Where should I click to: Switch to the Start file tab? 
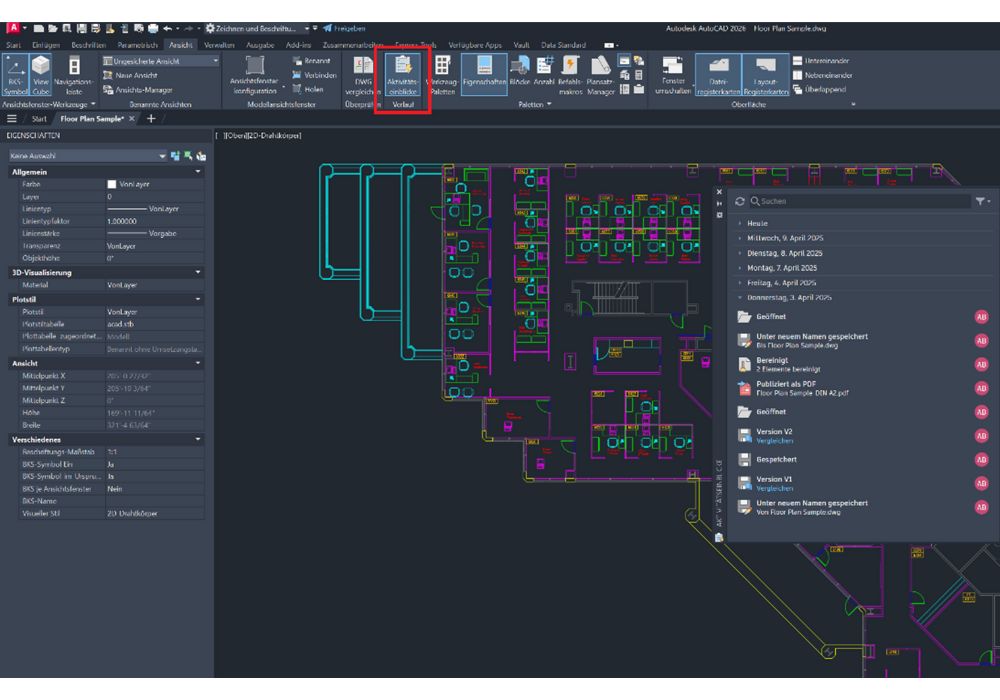coord(39,118)
